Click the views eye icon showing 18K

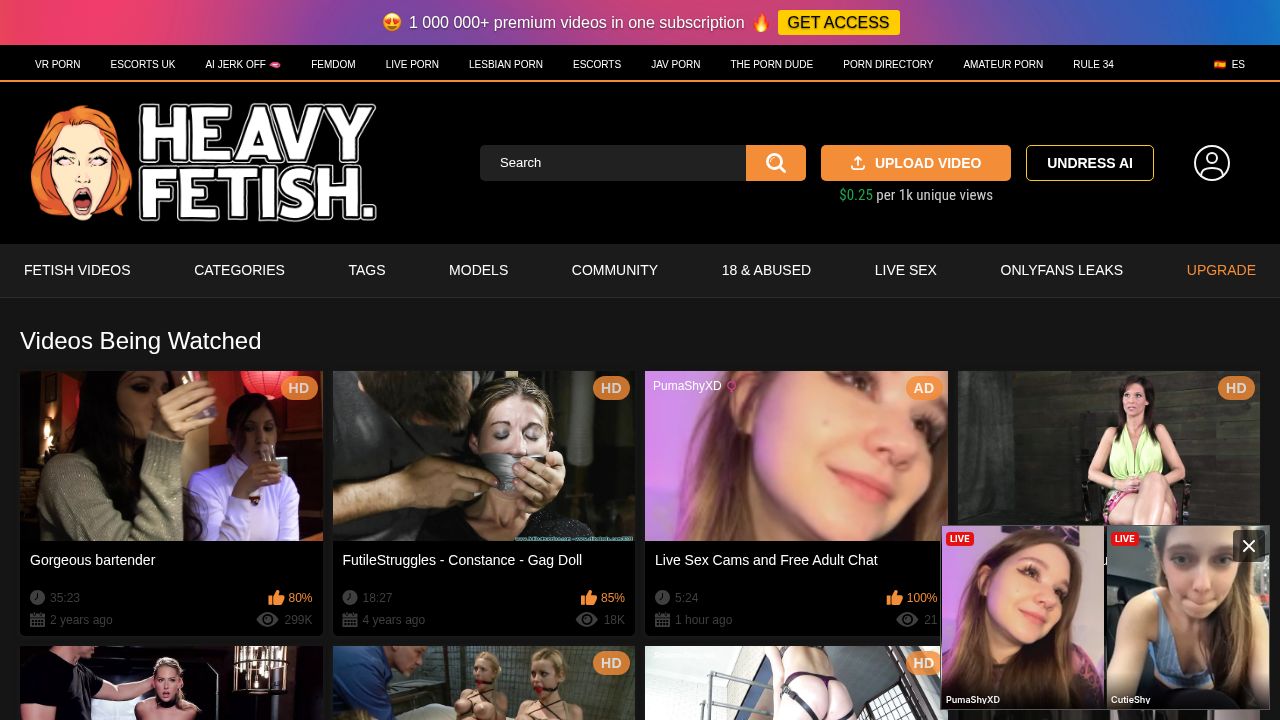pos(587,620)
